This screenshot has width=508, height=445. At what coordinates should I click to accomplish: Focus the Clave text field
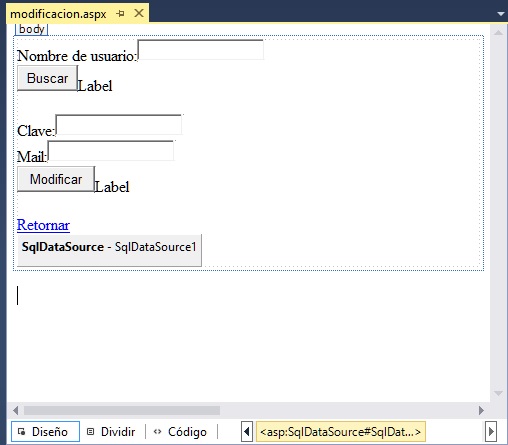click(119, 125)
